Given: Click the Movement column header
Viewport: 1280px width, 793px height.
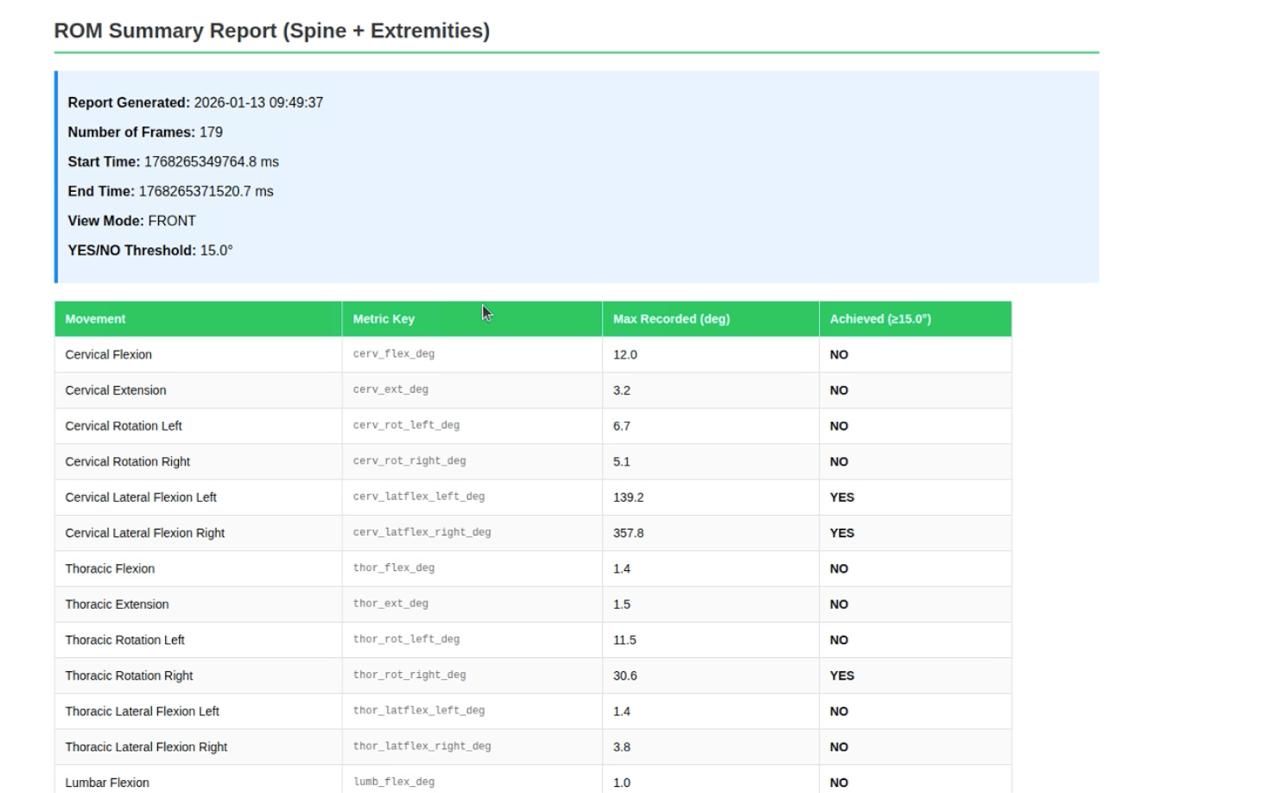Looking at the screenshot, I should point(95,318).
